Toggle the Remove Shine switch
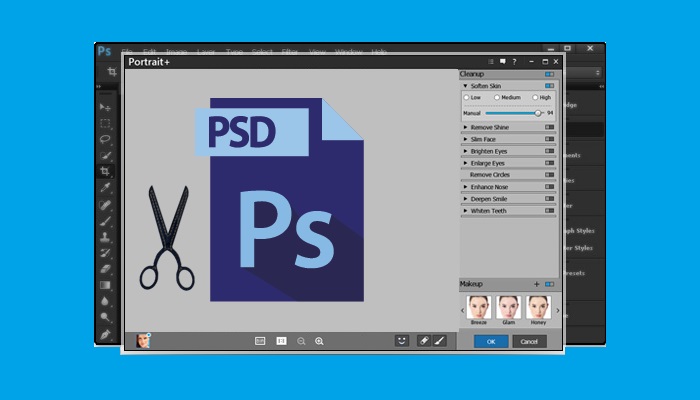Viewport: 700px width, 400px height. (x=550, y=127)
